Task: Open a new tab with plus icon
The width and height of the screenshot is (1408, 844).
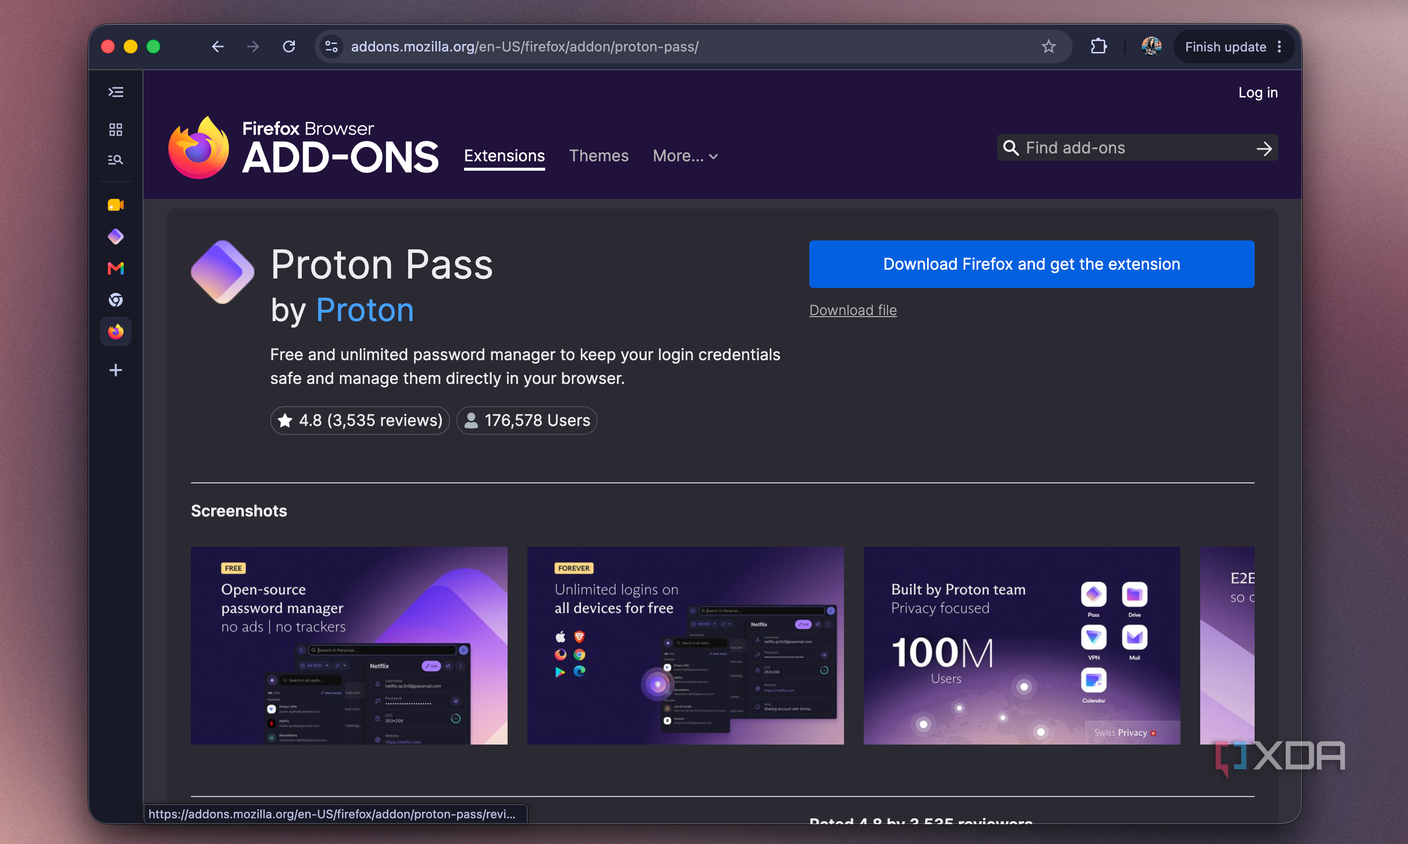Action: pyautogui.click(x=116, y=370)
